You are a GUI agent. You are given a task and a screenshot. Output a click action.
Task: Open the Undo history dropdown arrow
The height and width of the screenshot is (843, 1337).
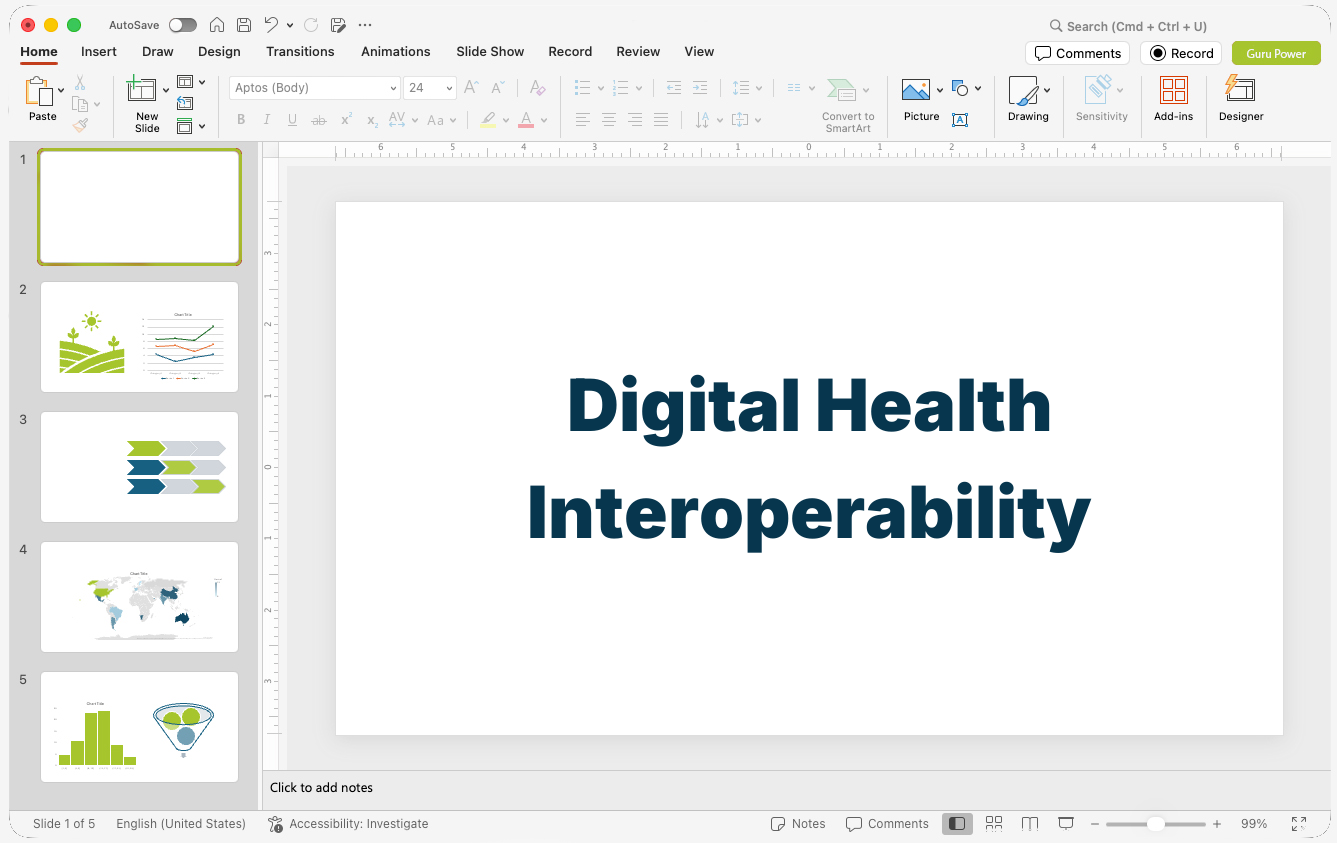pyautogui.click(x=290, y=25)
